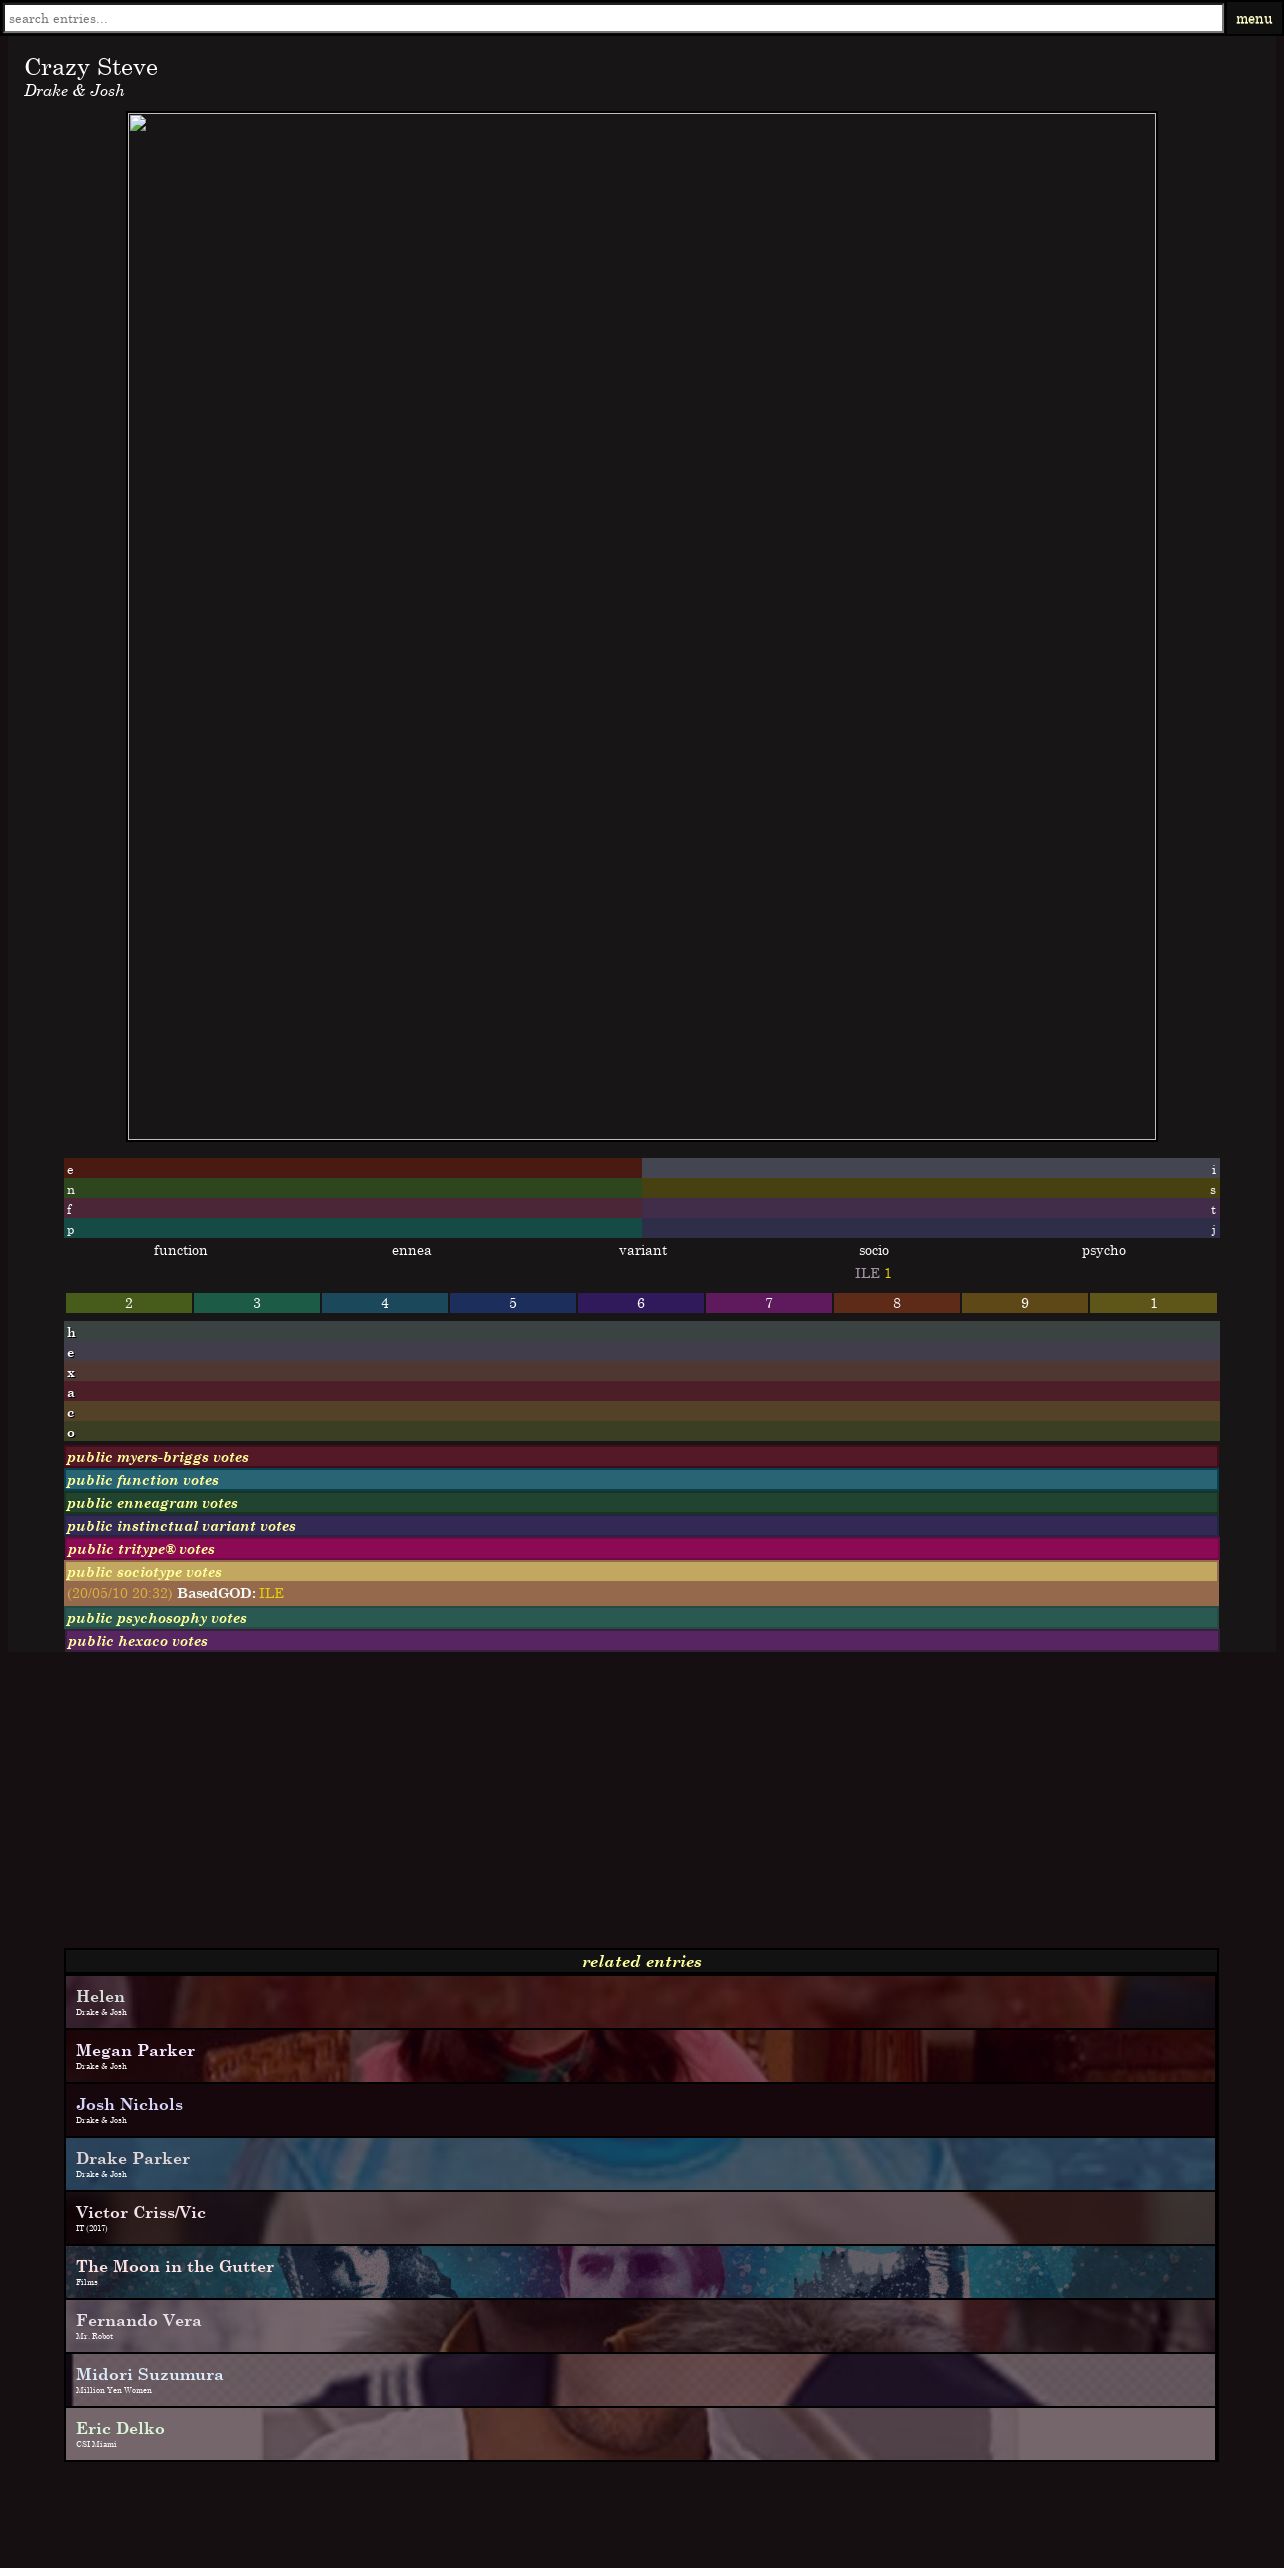Viewport: 1284px width, 2568px height.
Task: Choose enneagram type 9
Action: (x=1025, y=1303)
